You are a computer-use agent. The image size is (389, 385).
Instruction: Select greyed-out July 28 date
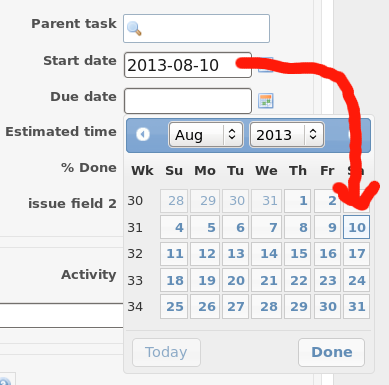pos(174,201)
